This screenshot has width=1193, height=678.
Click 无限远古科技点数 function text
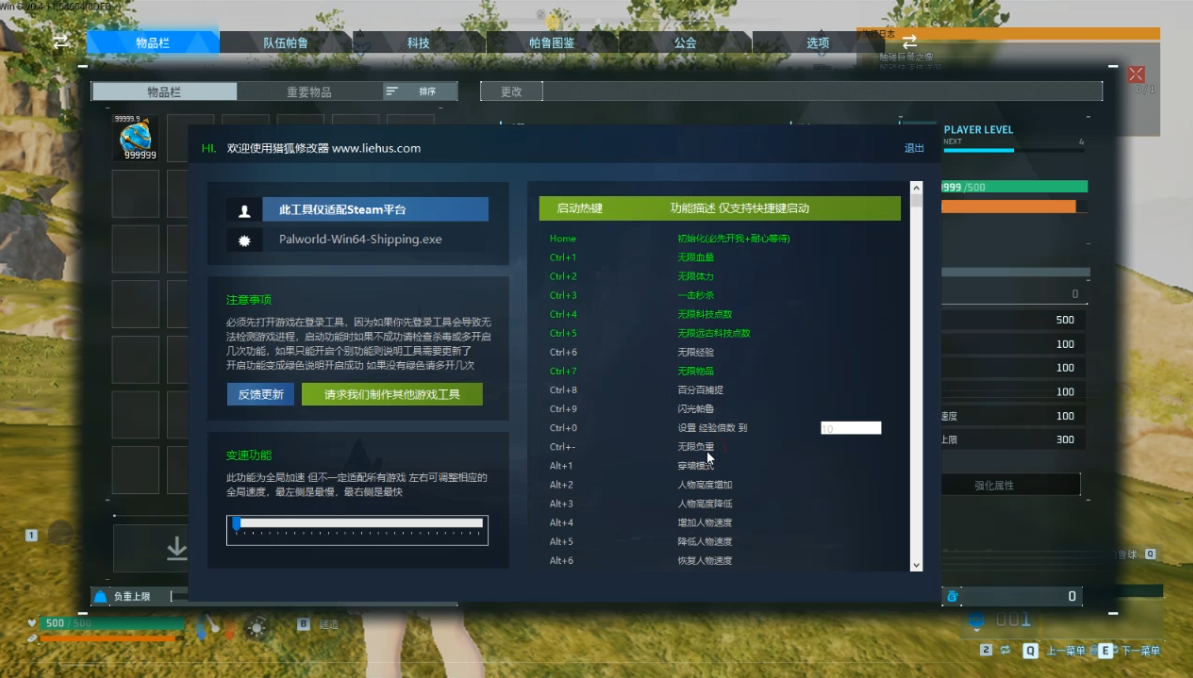[x=714, y=333]
